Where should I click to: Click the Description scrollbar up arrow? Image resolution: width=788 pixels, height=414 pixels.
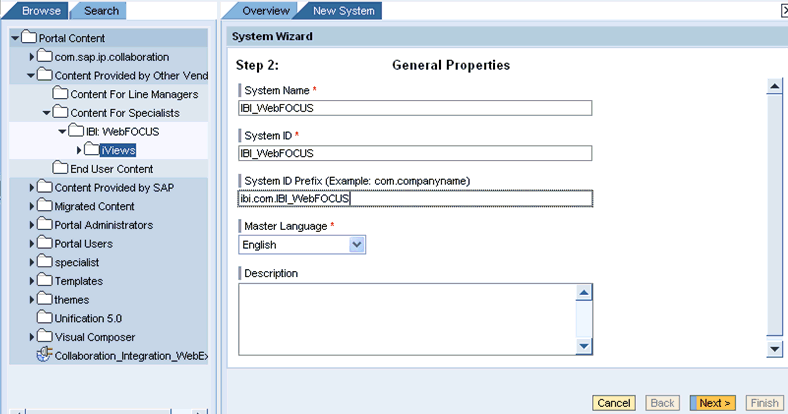(x=585, y=292)
